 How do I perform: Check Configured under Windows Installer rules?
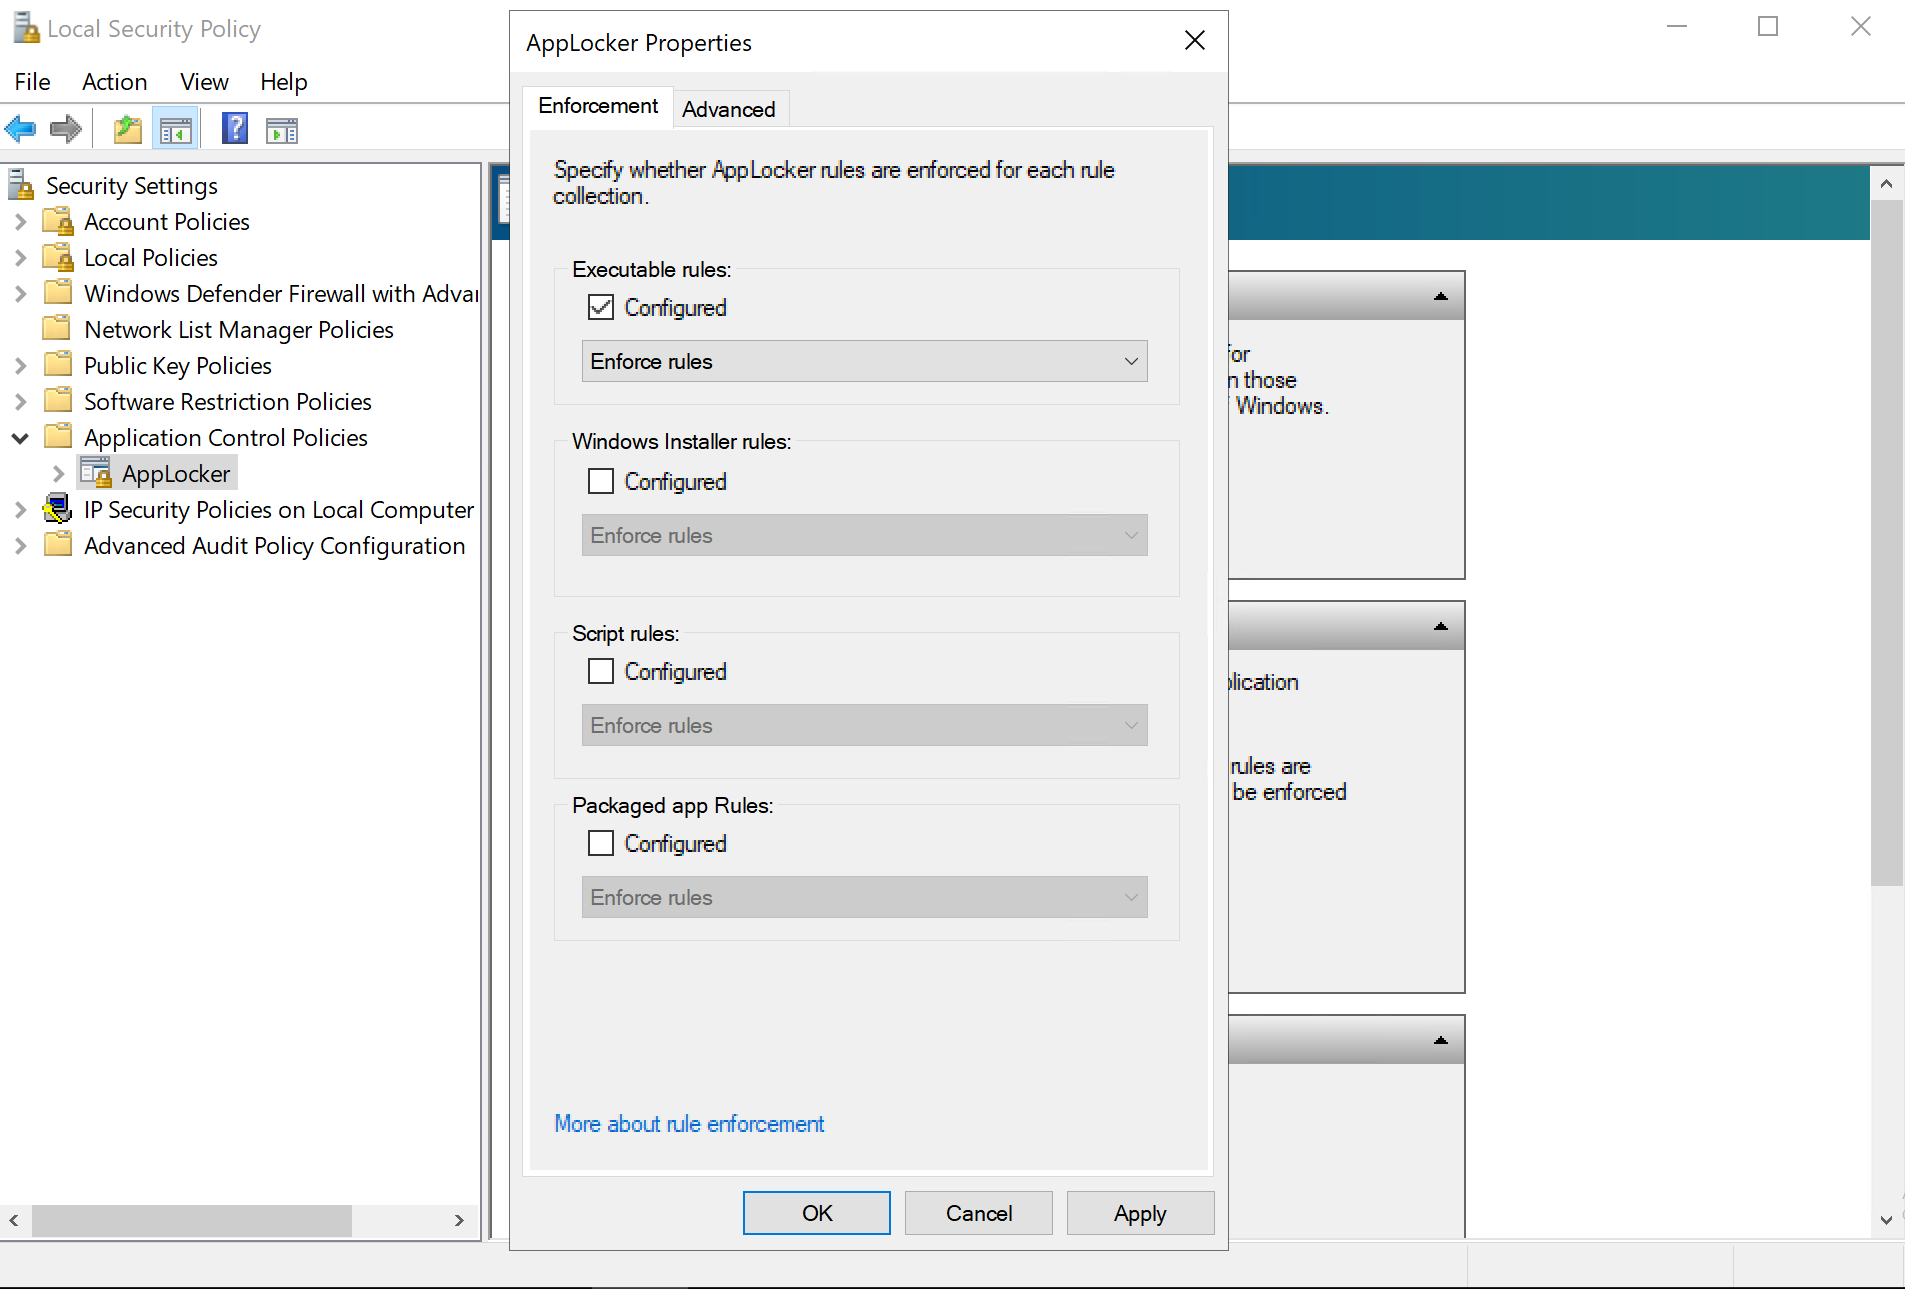point(601,481)
